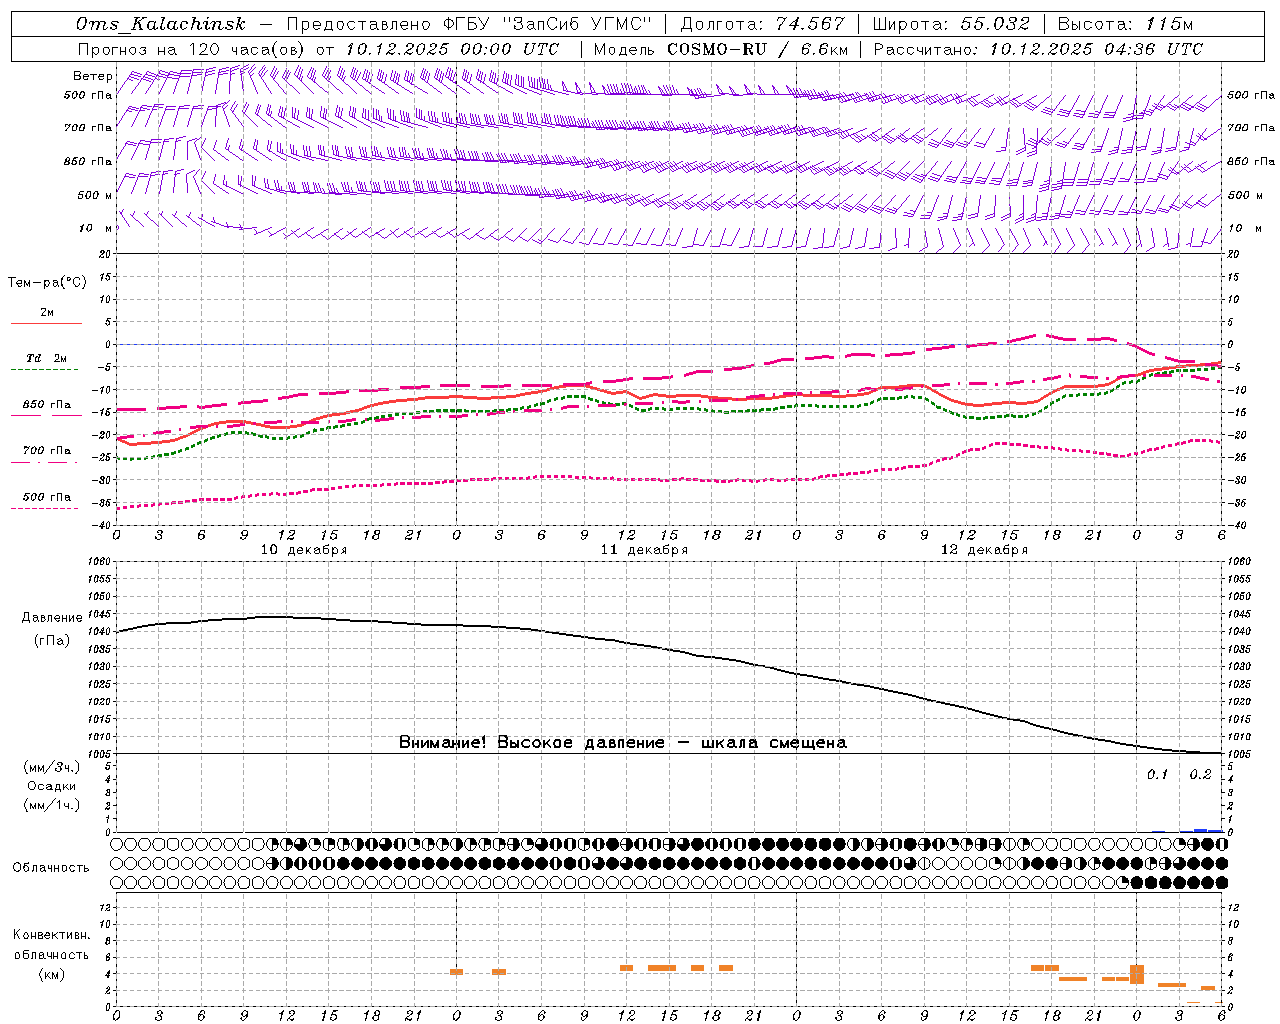Click the 500 м wind level label on the left
The width and height of the screenshot is (1280, 1024).
point(95,195)
